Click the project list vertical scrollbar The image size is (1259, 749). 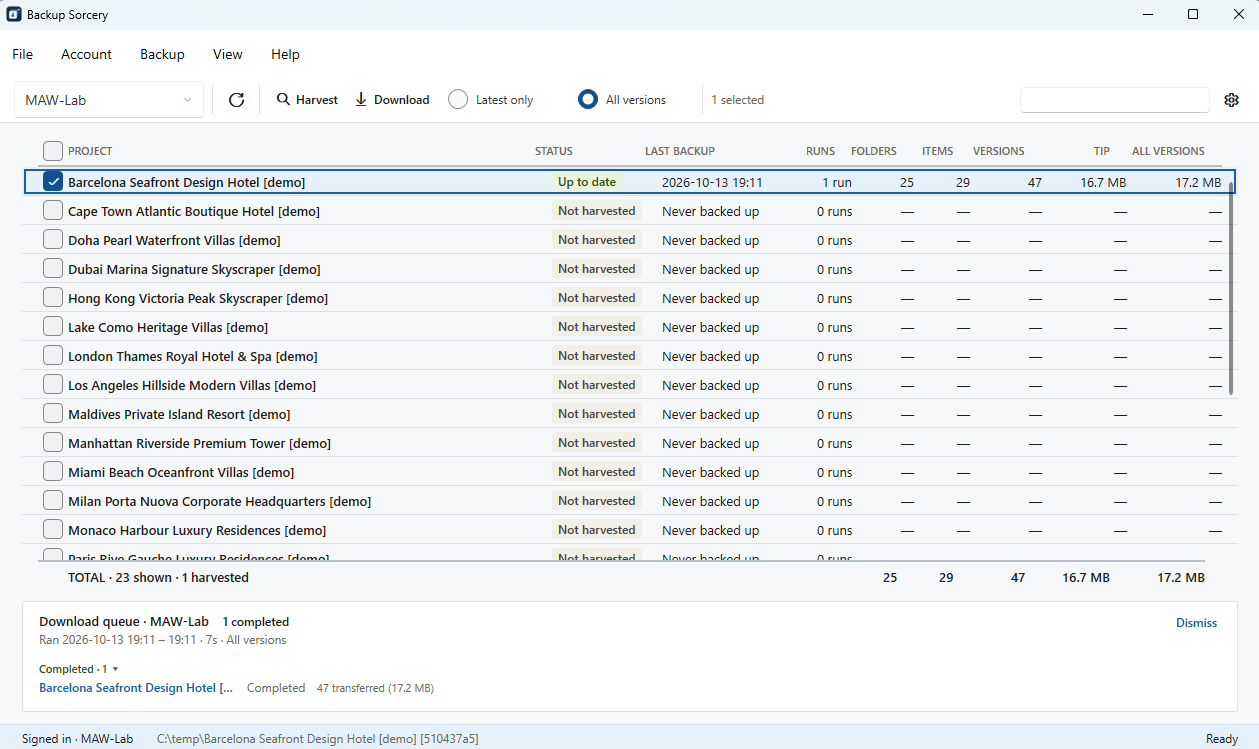tap(1232, 290)
